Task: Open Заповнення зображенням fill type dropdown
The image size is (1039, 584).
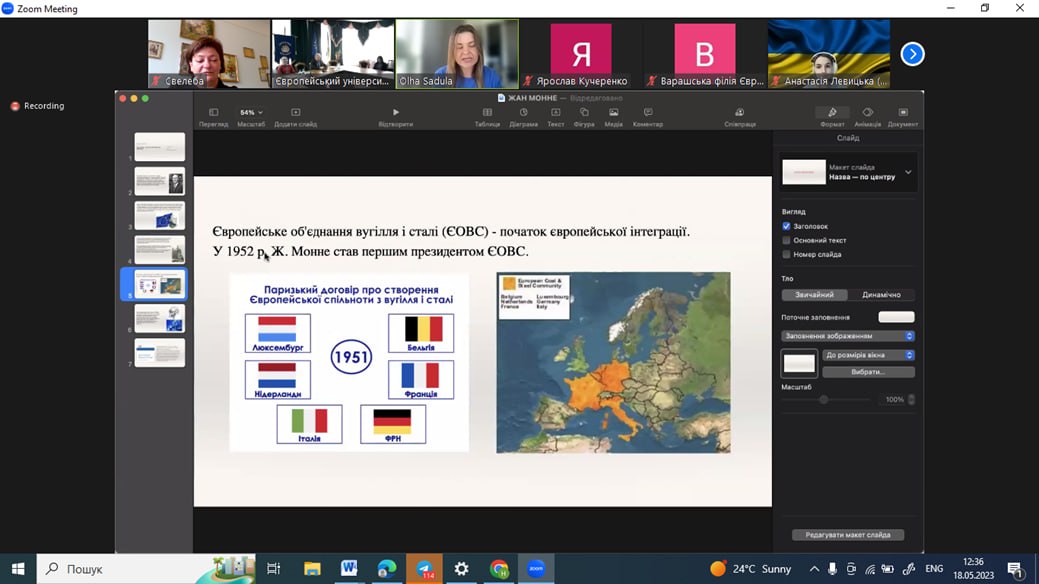Action: [x=848, y=336]
